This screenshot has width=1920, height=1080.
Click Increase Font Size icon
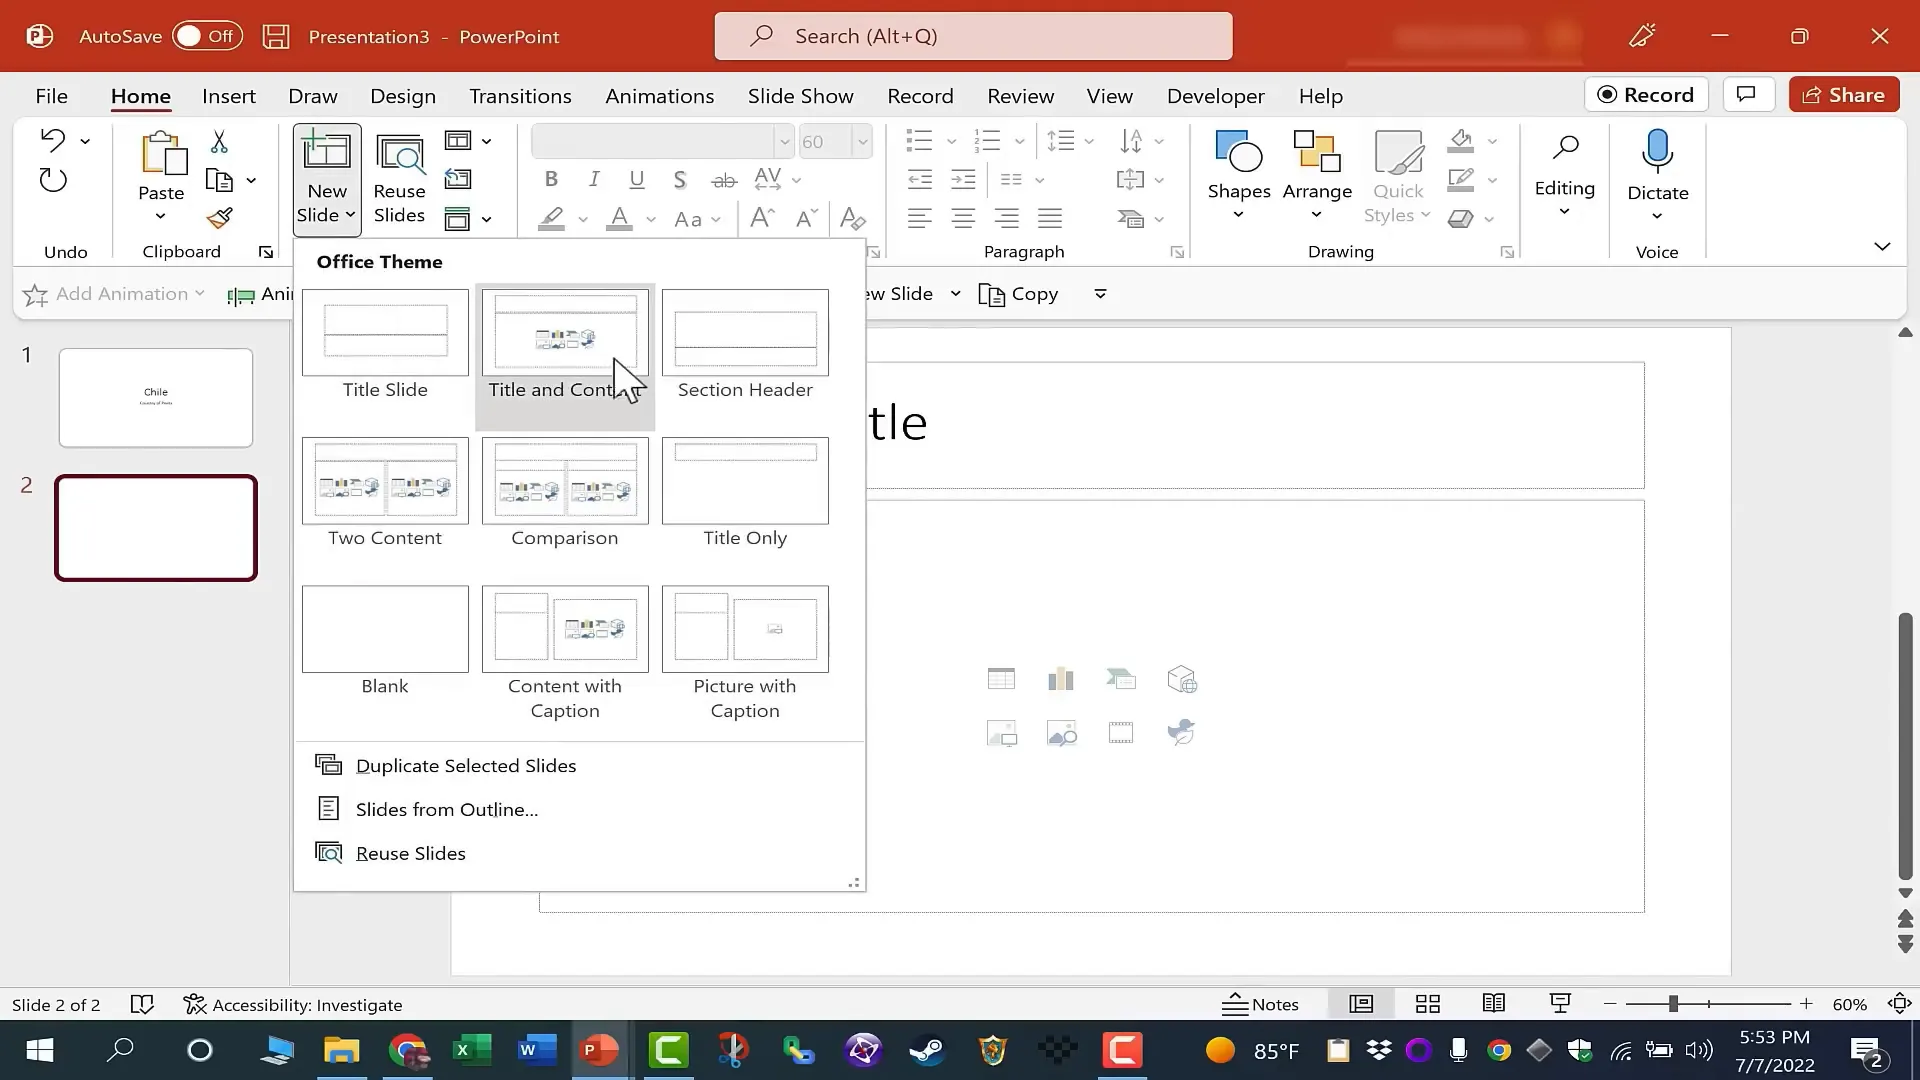[x=762, y=218]
